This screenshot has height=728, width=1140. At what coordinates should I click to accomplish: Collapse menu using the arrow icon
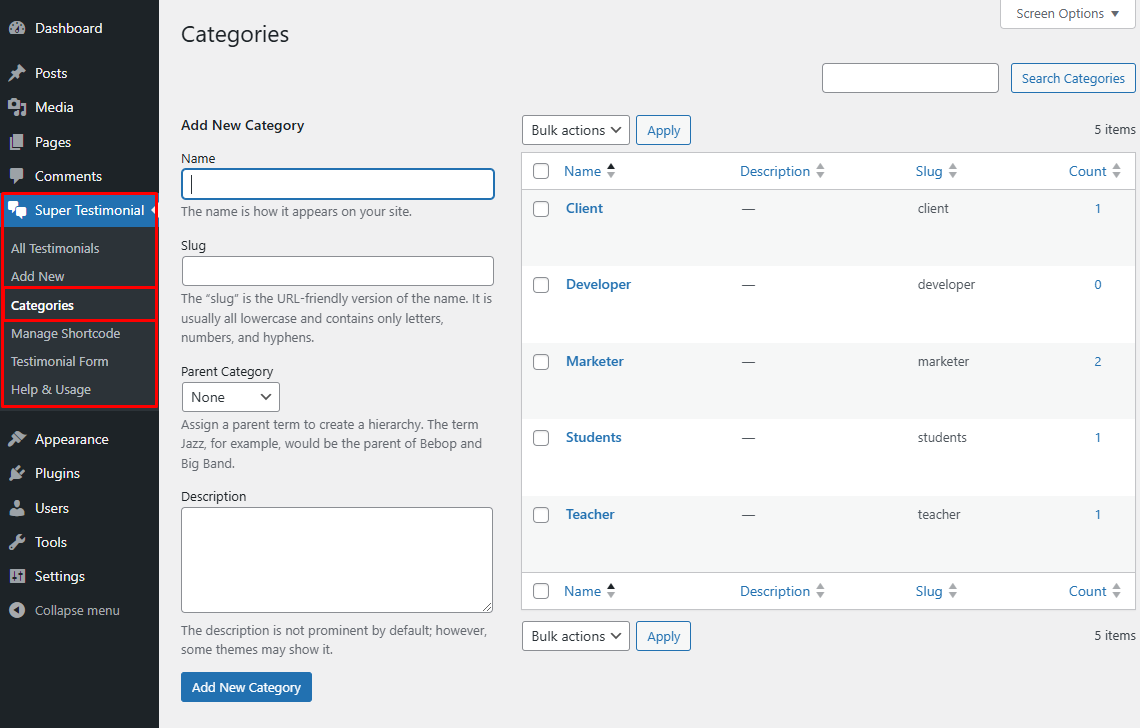pos(17,610)
